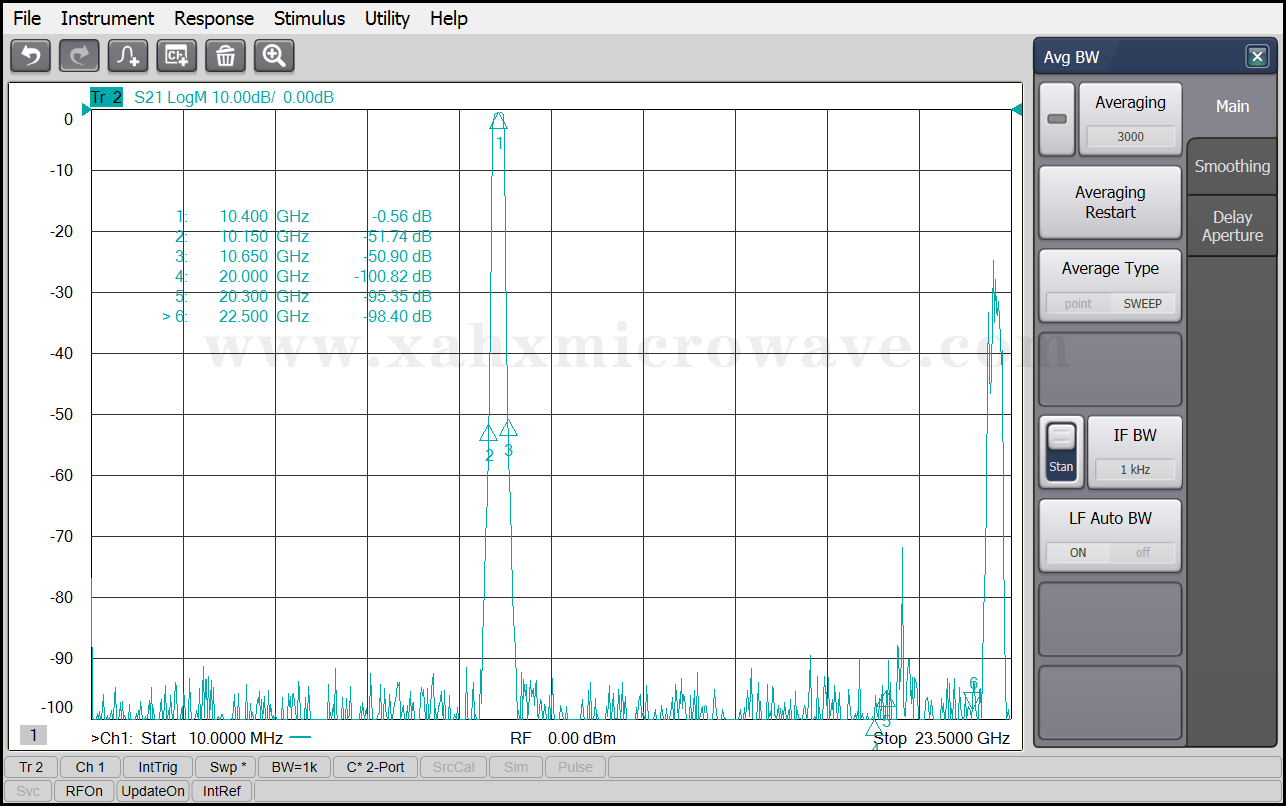Add a new trace with the toolbar icon
Image resolution: width=1286 pixels, height=806 pixels.
coord(128,56)
